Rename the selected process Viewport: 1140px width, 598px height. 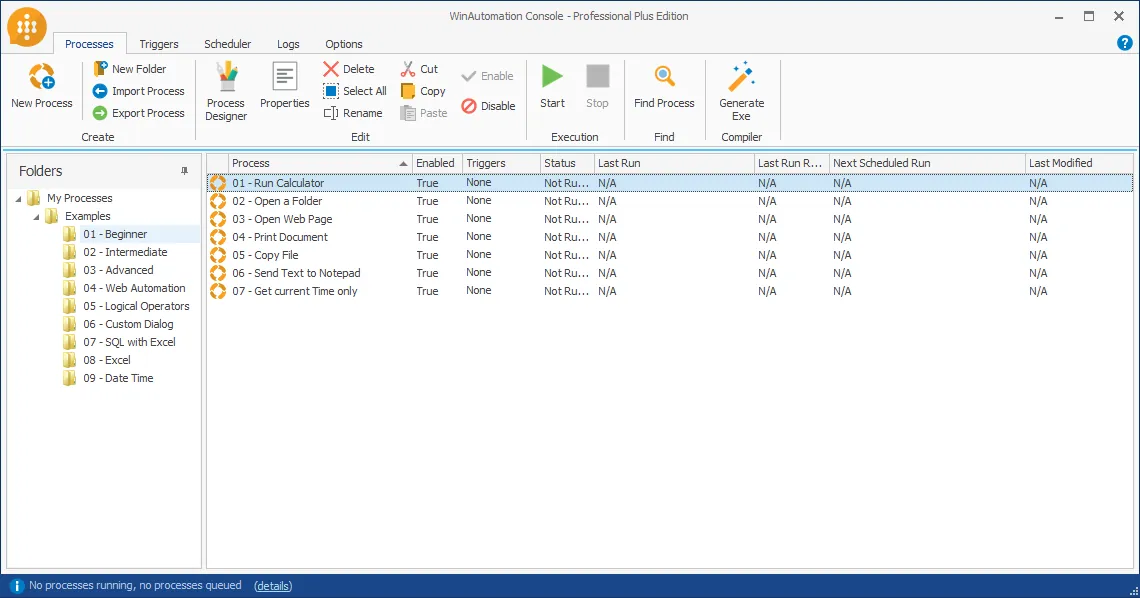(x=353, y=113)
